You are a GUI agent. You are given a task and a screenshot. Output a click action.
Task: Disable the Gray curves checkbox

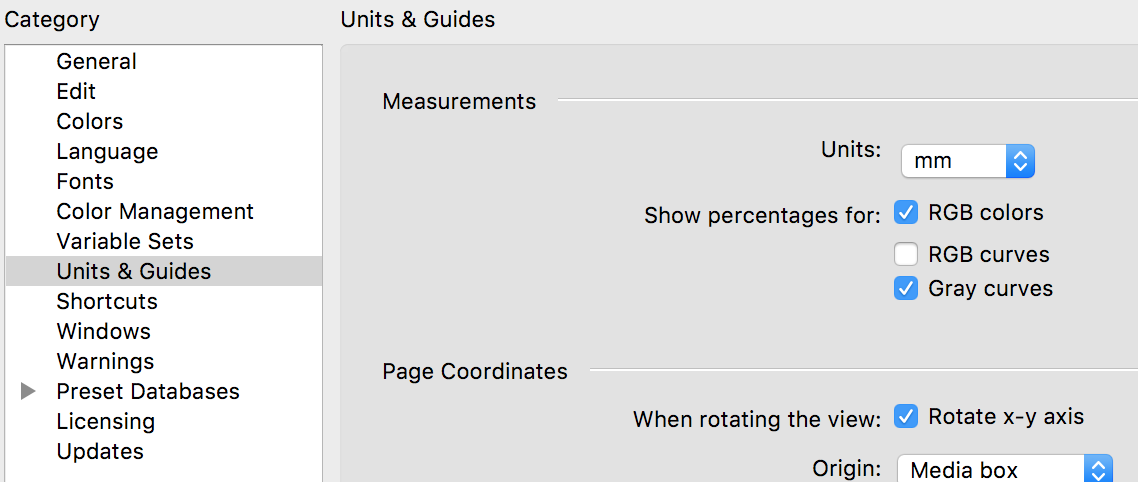(906, 289)
